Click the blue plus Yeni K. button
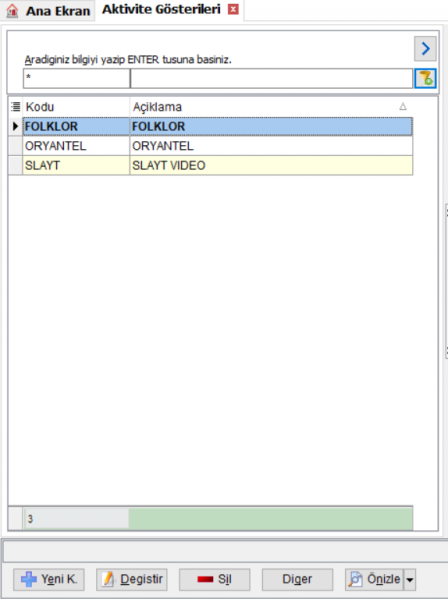 (49, 579)
